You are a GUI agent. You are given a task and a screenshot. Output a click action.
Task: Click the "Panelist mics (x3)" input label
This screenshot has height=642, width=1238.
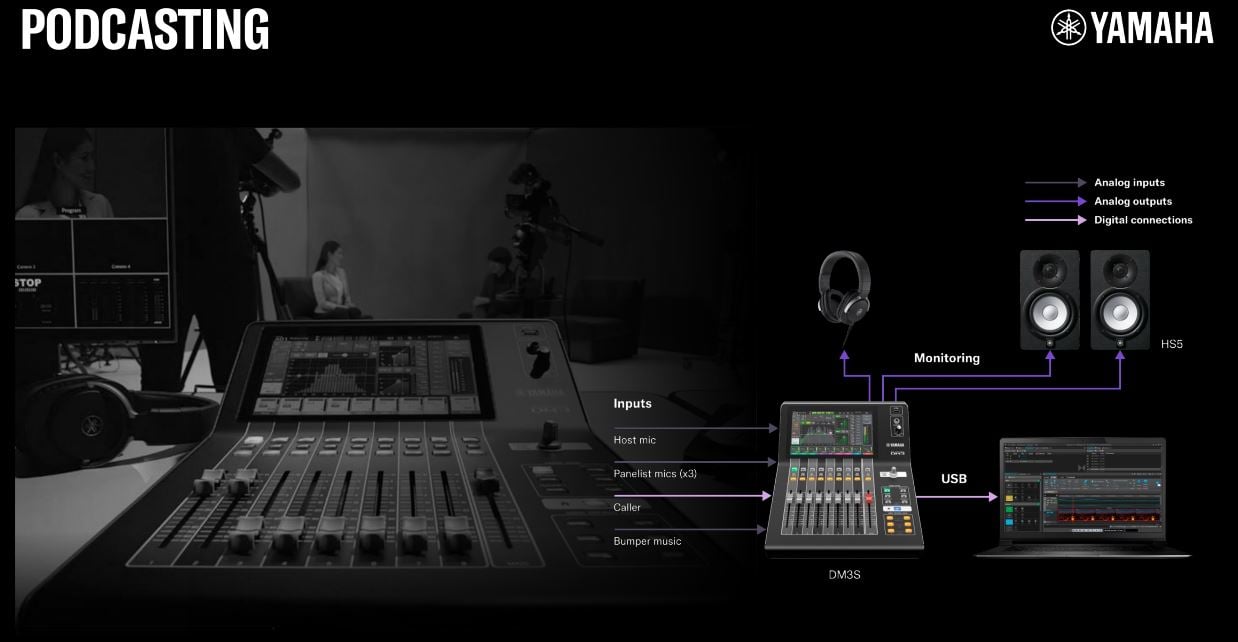[655, 473]
